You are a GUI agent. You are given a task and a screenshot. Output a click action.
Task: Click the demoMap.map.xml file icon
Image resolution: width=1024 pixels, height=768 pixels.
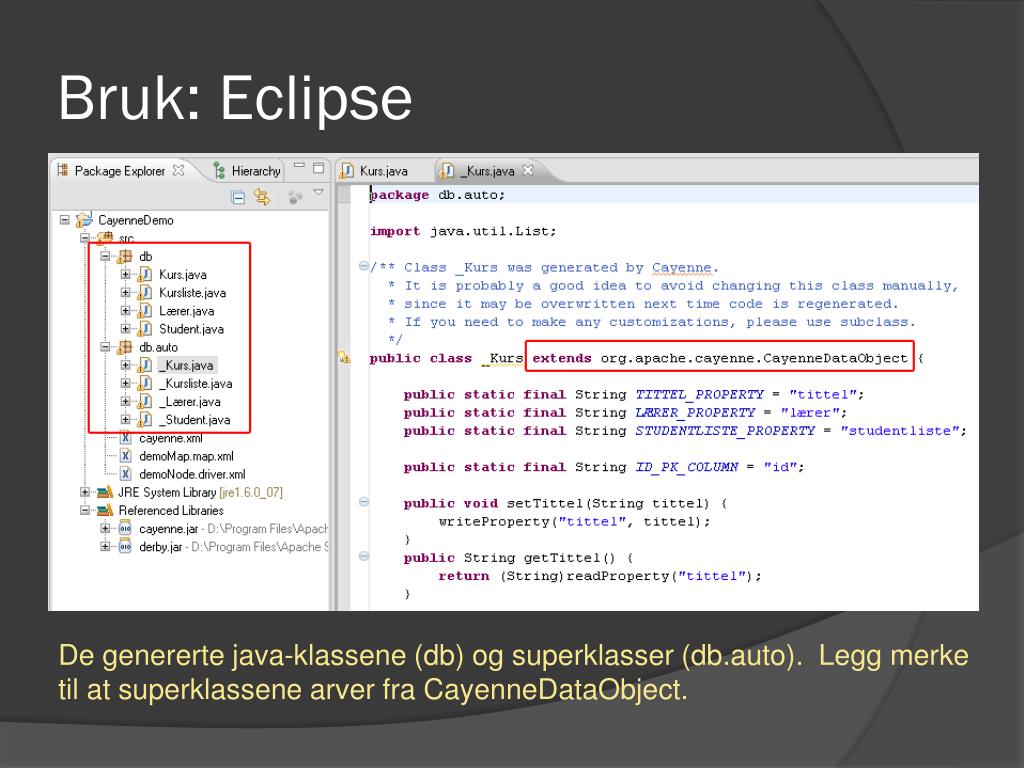pyautogui.click(x=125, y=456)
